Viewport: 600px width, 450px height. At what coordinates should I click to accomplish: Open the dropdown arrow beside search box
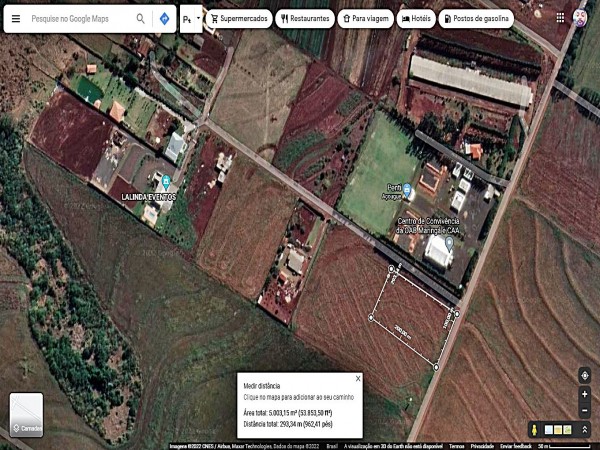198,18
